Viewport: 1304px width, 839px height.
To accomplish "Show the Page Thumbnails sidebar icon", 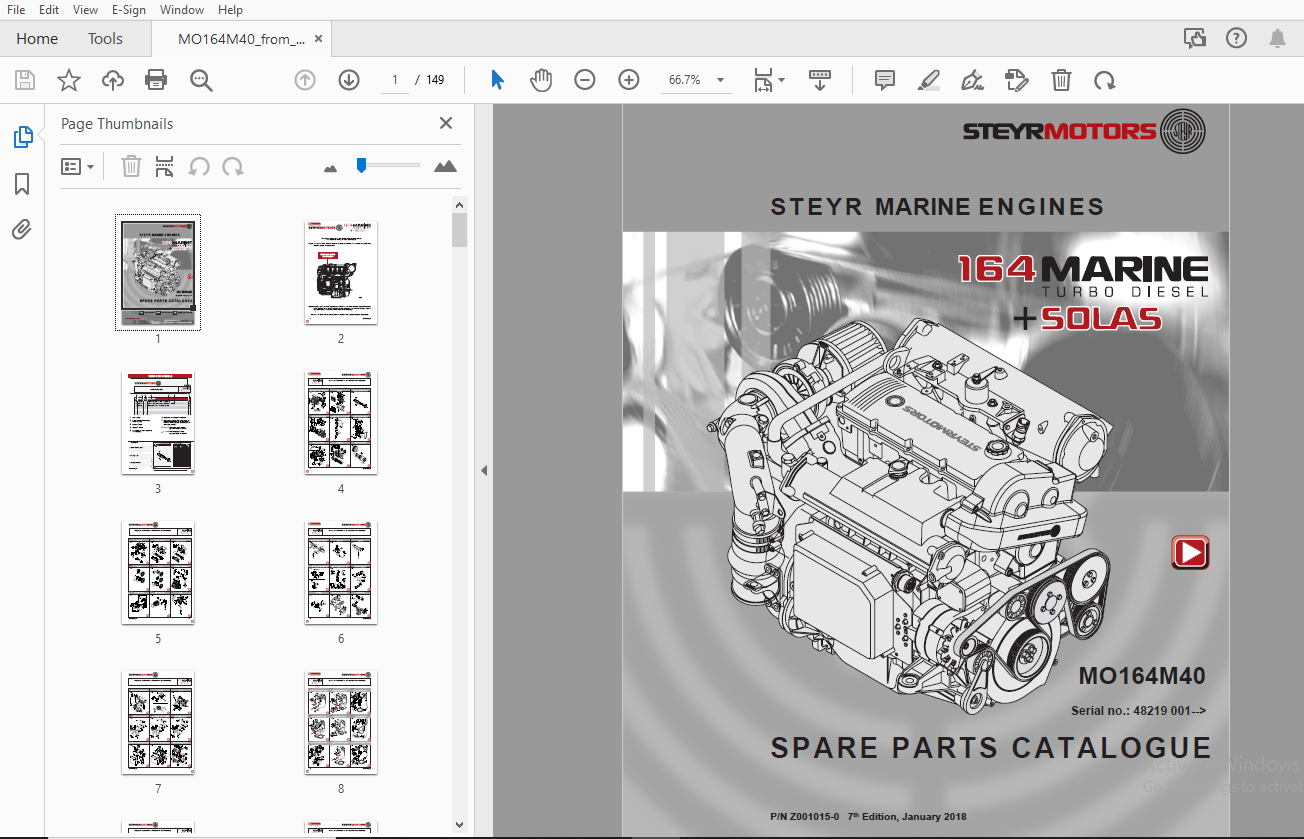I will pyautogui.click(x=23, y=137).
